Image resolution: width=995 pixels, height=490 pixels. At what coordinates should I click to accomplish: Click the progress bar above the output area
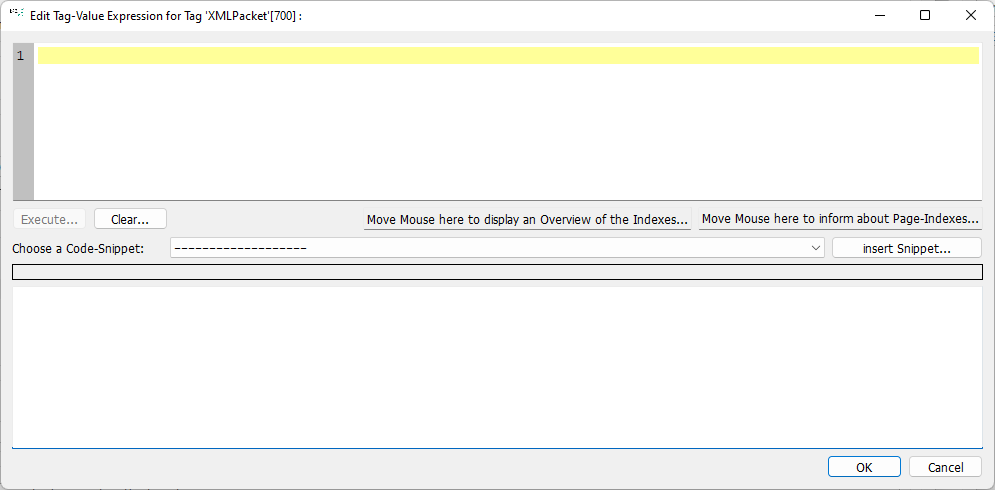click(498, 272)
